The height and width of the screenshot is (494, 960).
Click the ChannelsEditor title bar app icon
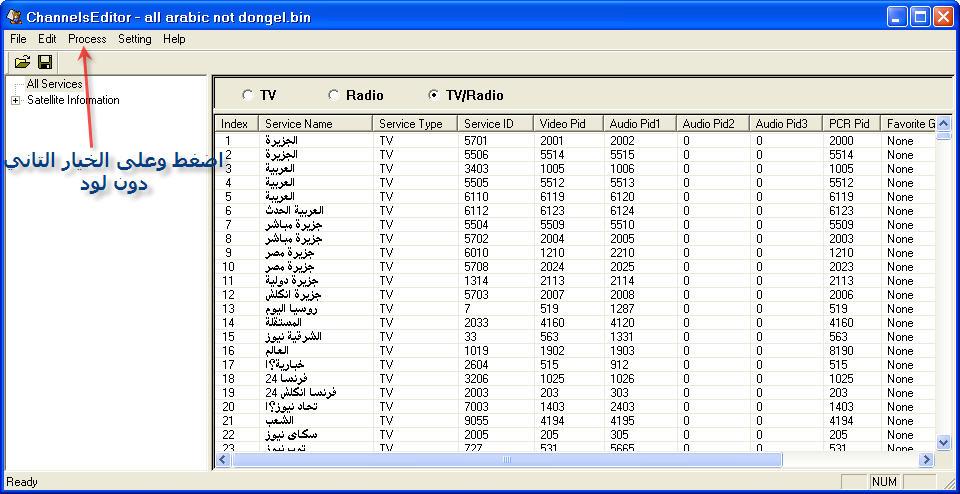tap(13, 17)
